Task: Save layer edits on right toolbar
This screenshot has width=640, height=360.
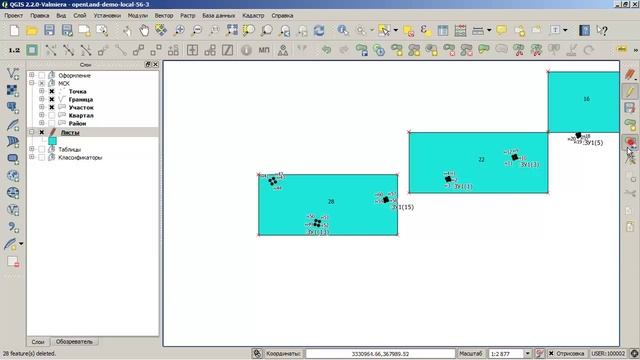Action: coord(630,108)
